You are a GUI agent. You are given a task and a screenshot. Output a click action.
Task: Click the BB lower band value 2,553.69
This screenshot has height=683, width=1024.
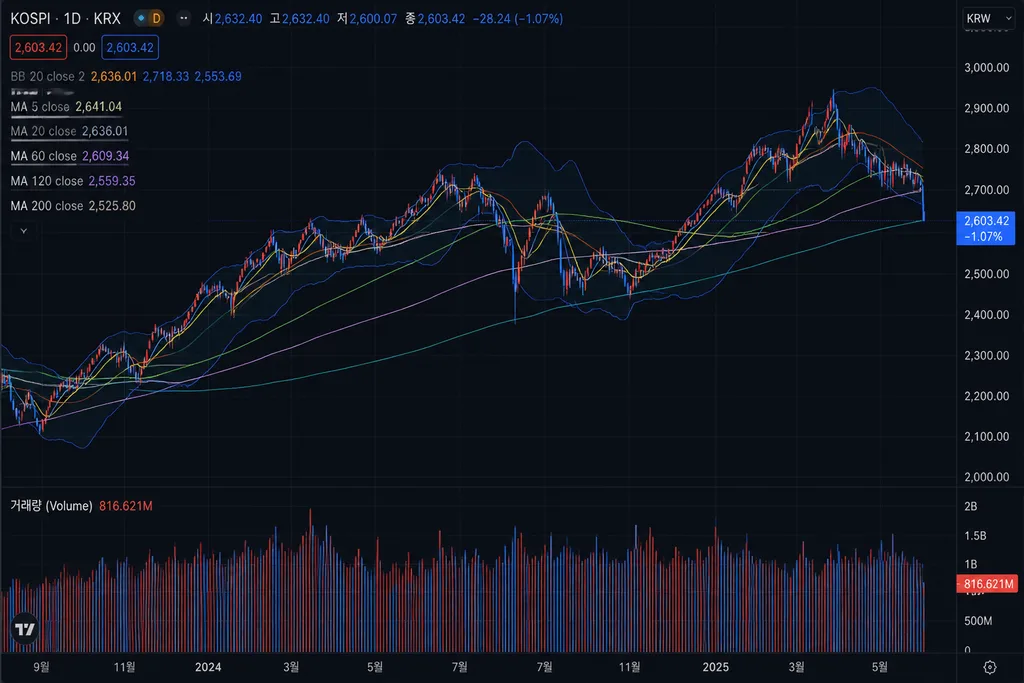point(218,76)
